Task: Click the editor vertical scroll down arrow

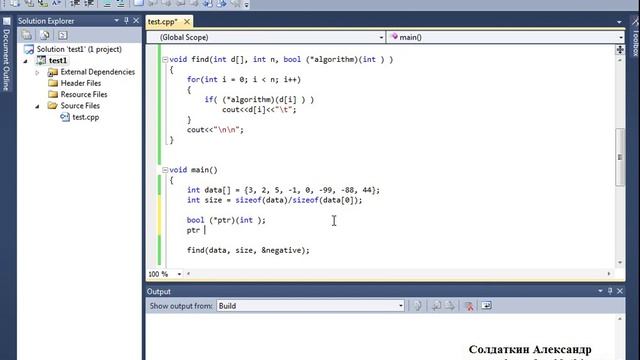Action: [x=620, y=263]
